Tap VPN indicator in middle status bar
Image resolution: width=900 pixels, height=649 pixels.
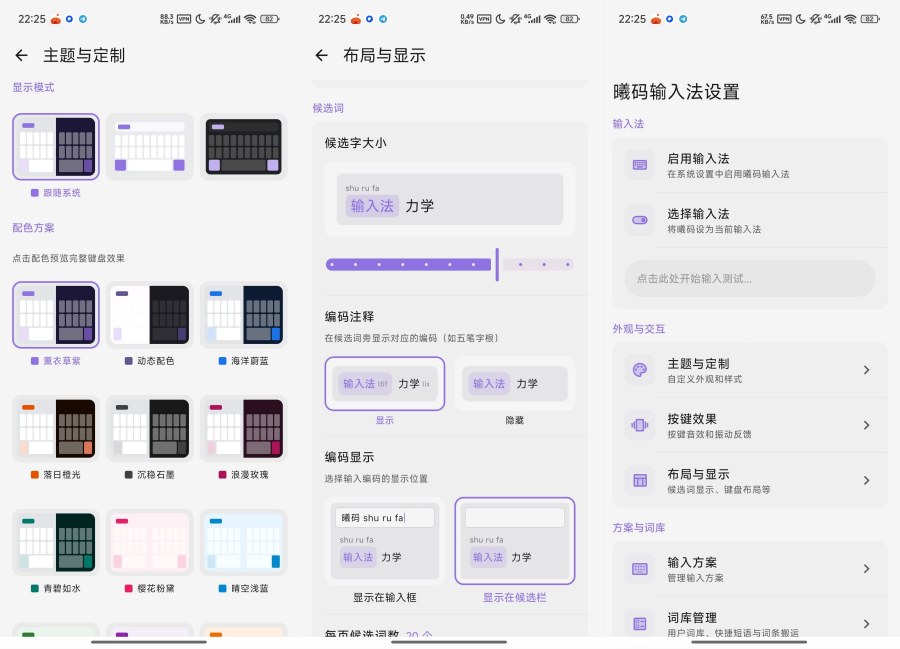pos(484,19)
